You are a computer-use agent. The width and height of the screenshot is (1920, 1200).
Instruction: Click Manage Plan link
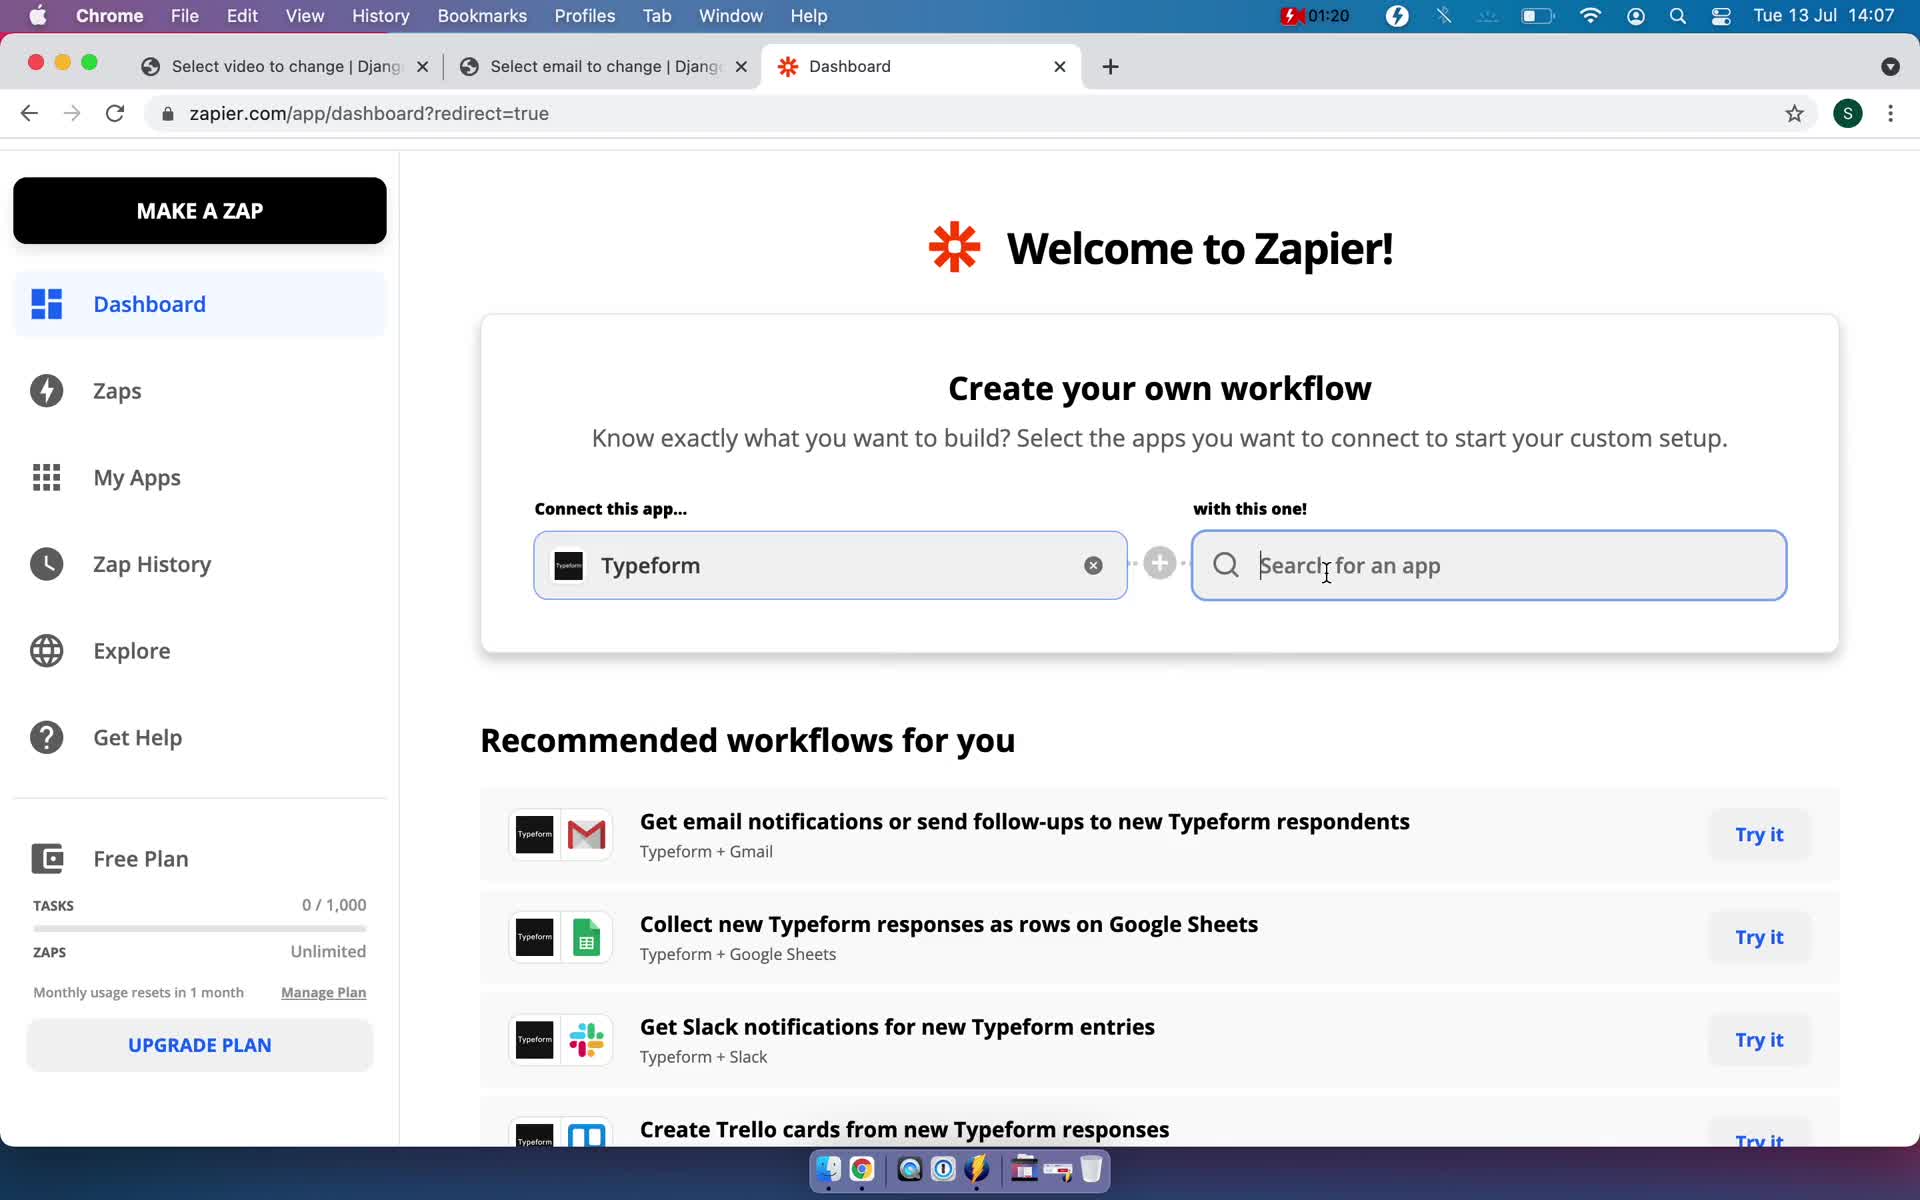(x=322, y=991)
